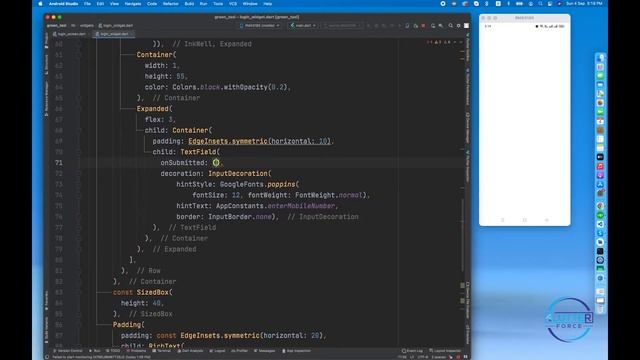640x360 pixels.
Task: Toggle the Flutter Inspector side panel
Action: (467, 167)
